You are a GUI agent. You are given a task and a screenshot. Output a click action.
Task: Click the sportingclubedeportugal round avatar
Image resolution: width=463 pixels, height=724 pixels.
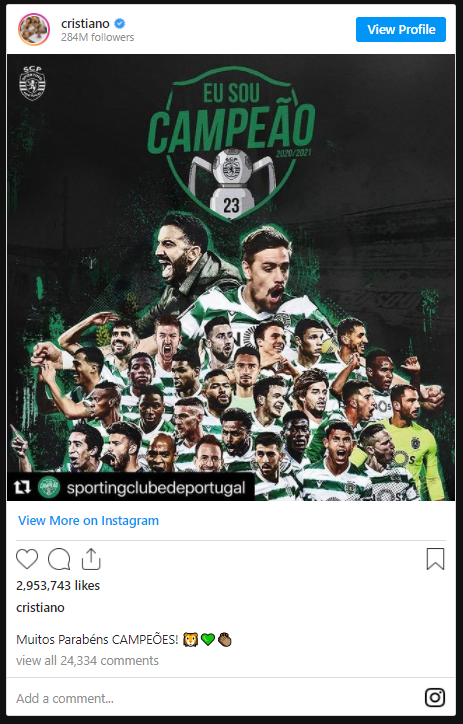pos(49,488)
